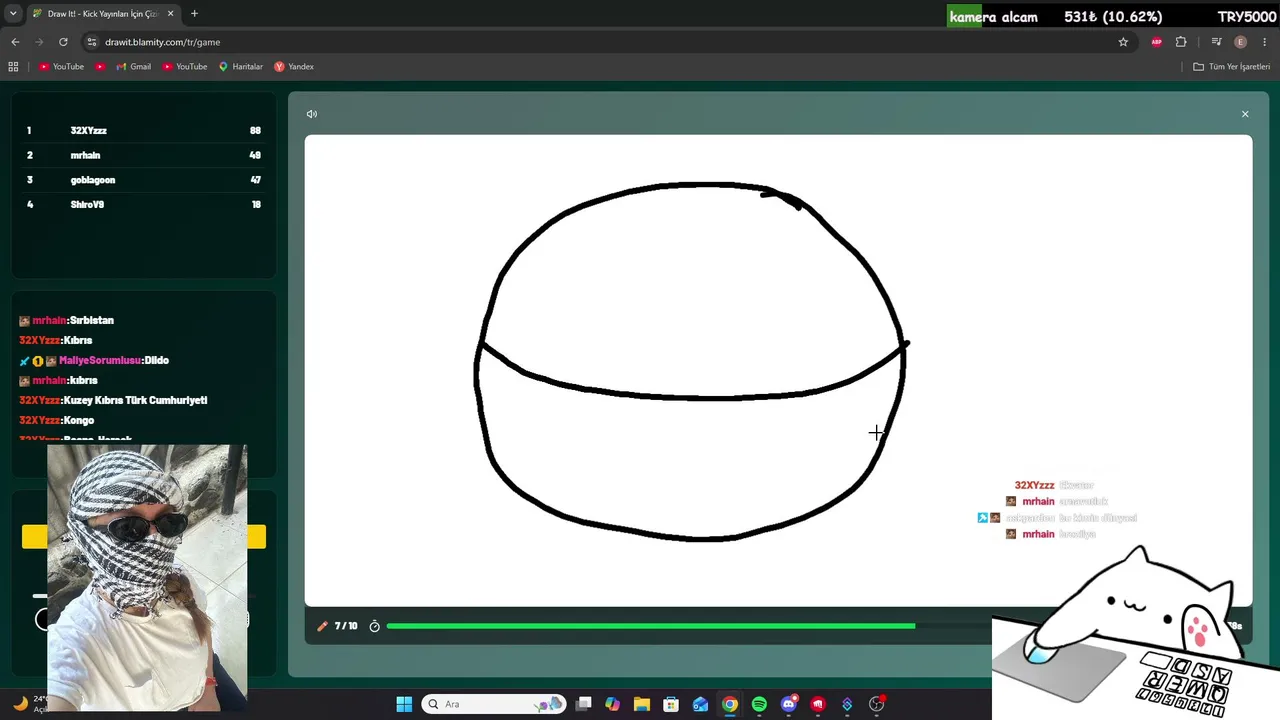Open the apps grid in bookmarks bar
This screenshot has height=720, width=1280.
tap(13, 67)
